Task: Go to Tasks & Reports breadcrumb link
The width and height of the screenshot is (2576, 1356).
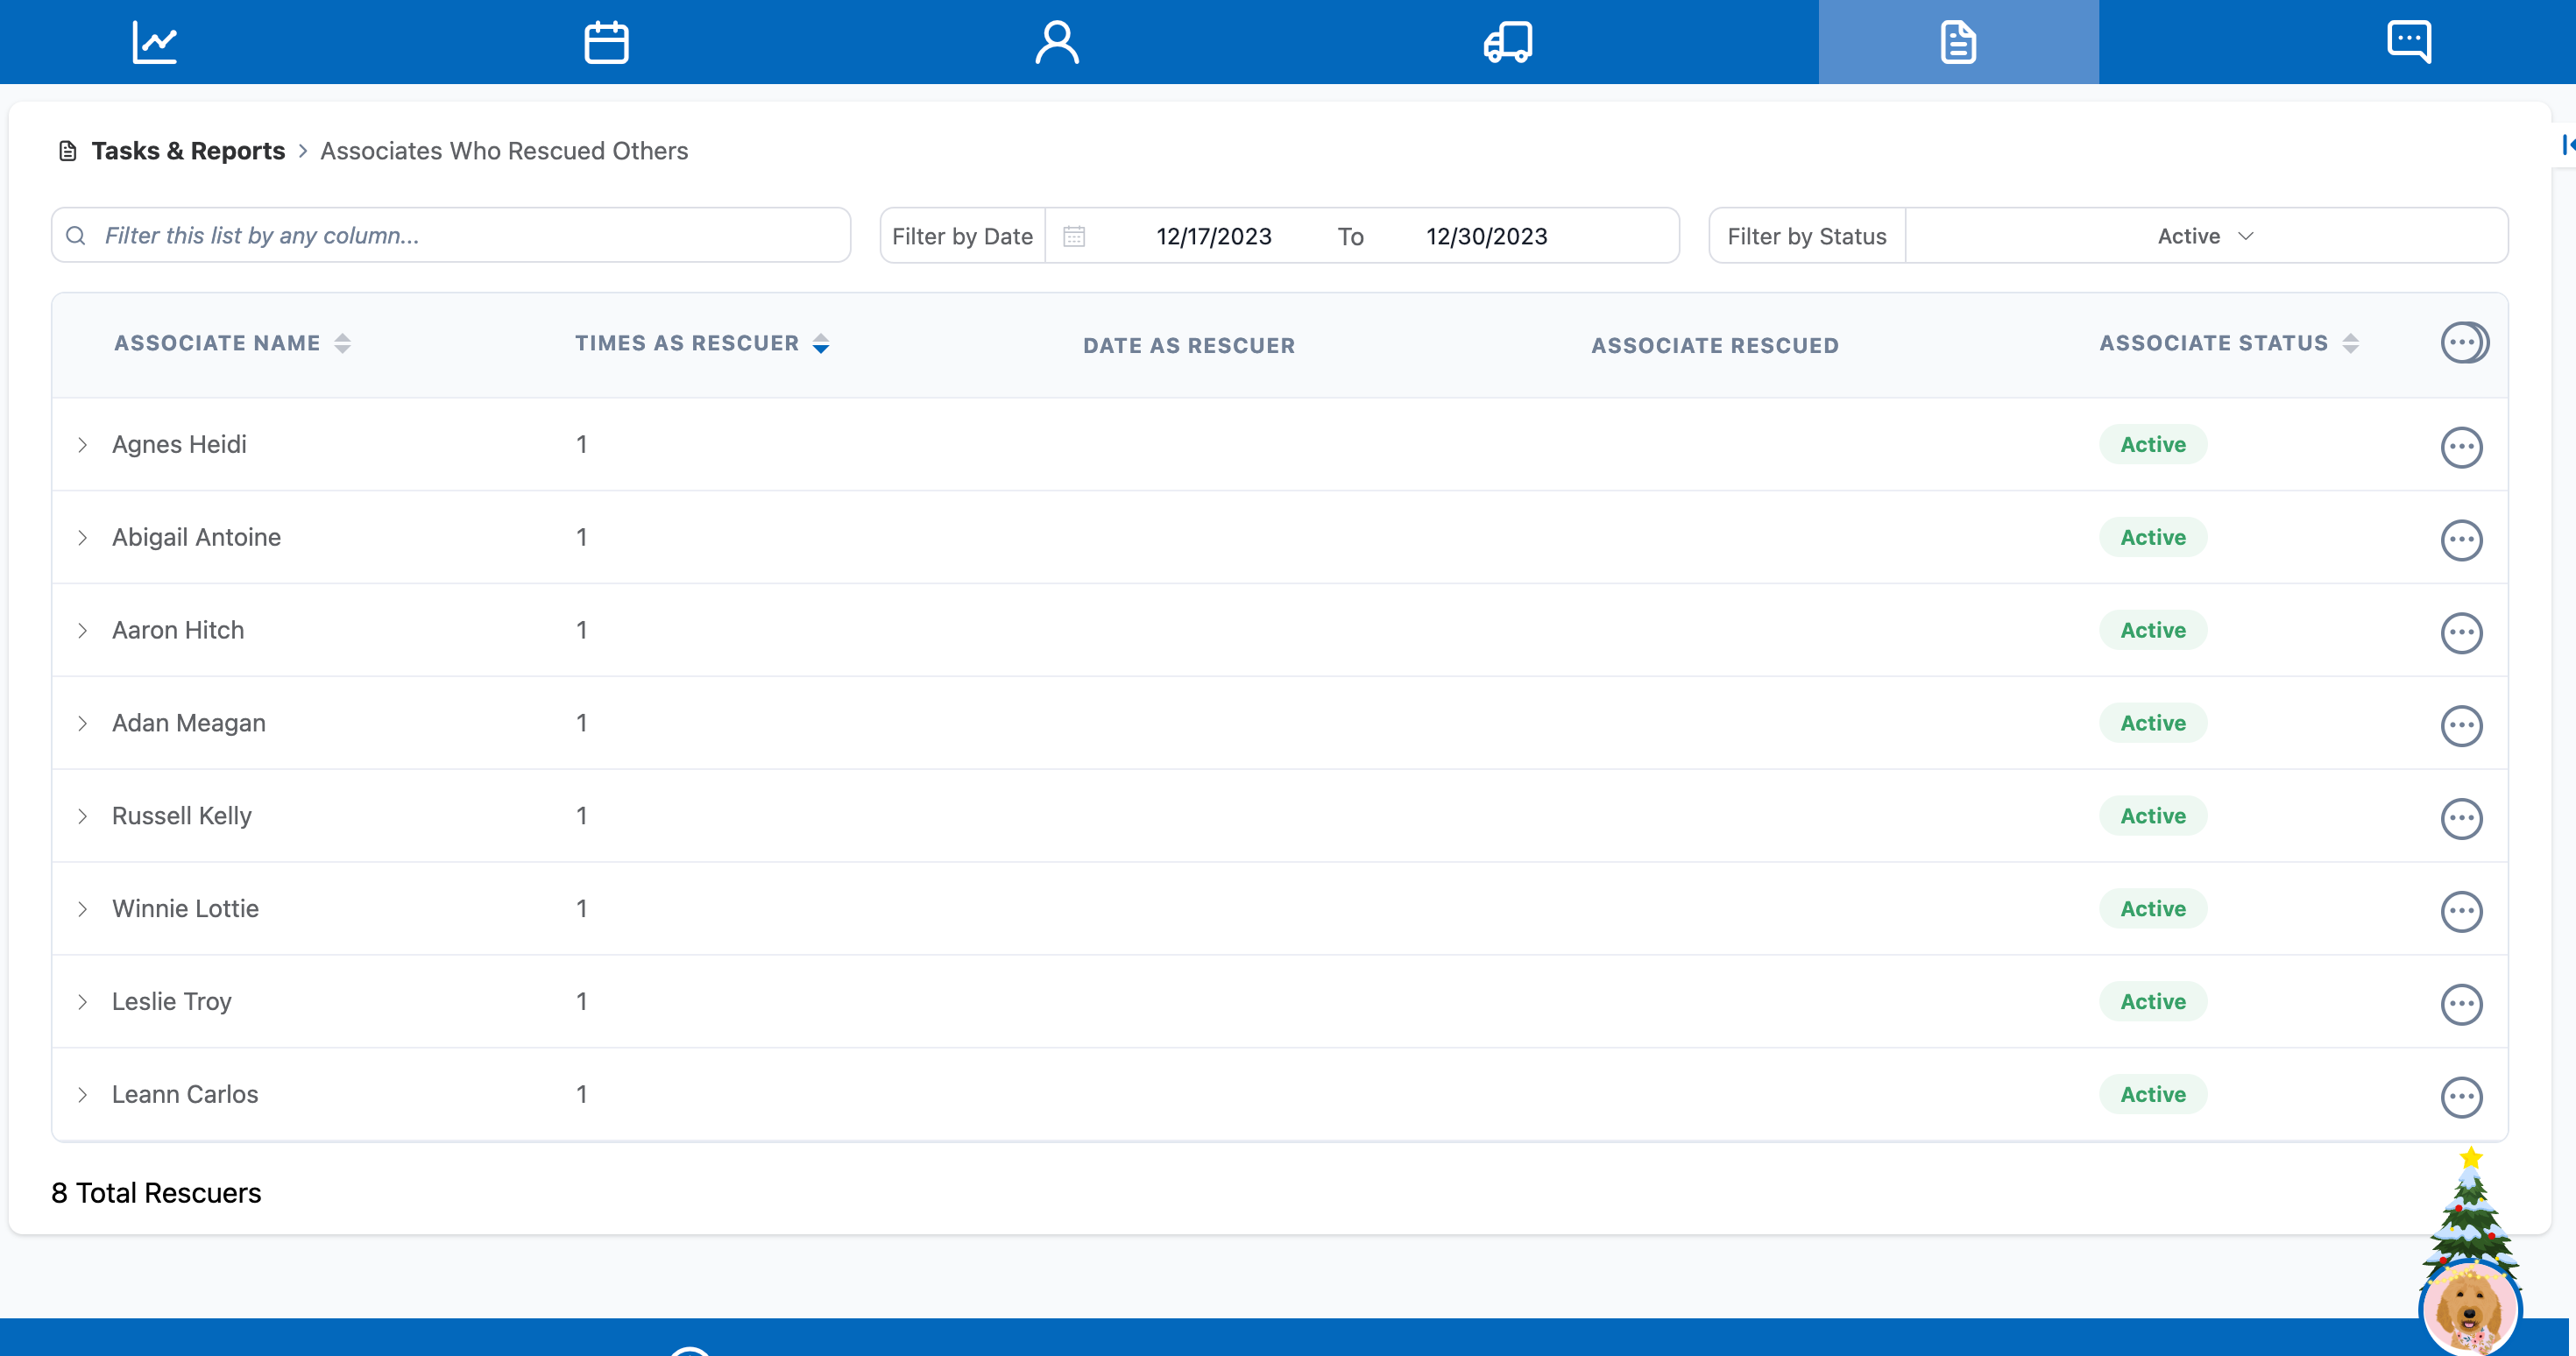Action: (x=188, y=151)
